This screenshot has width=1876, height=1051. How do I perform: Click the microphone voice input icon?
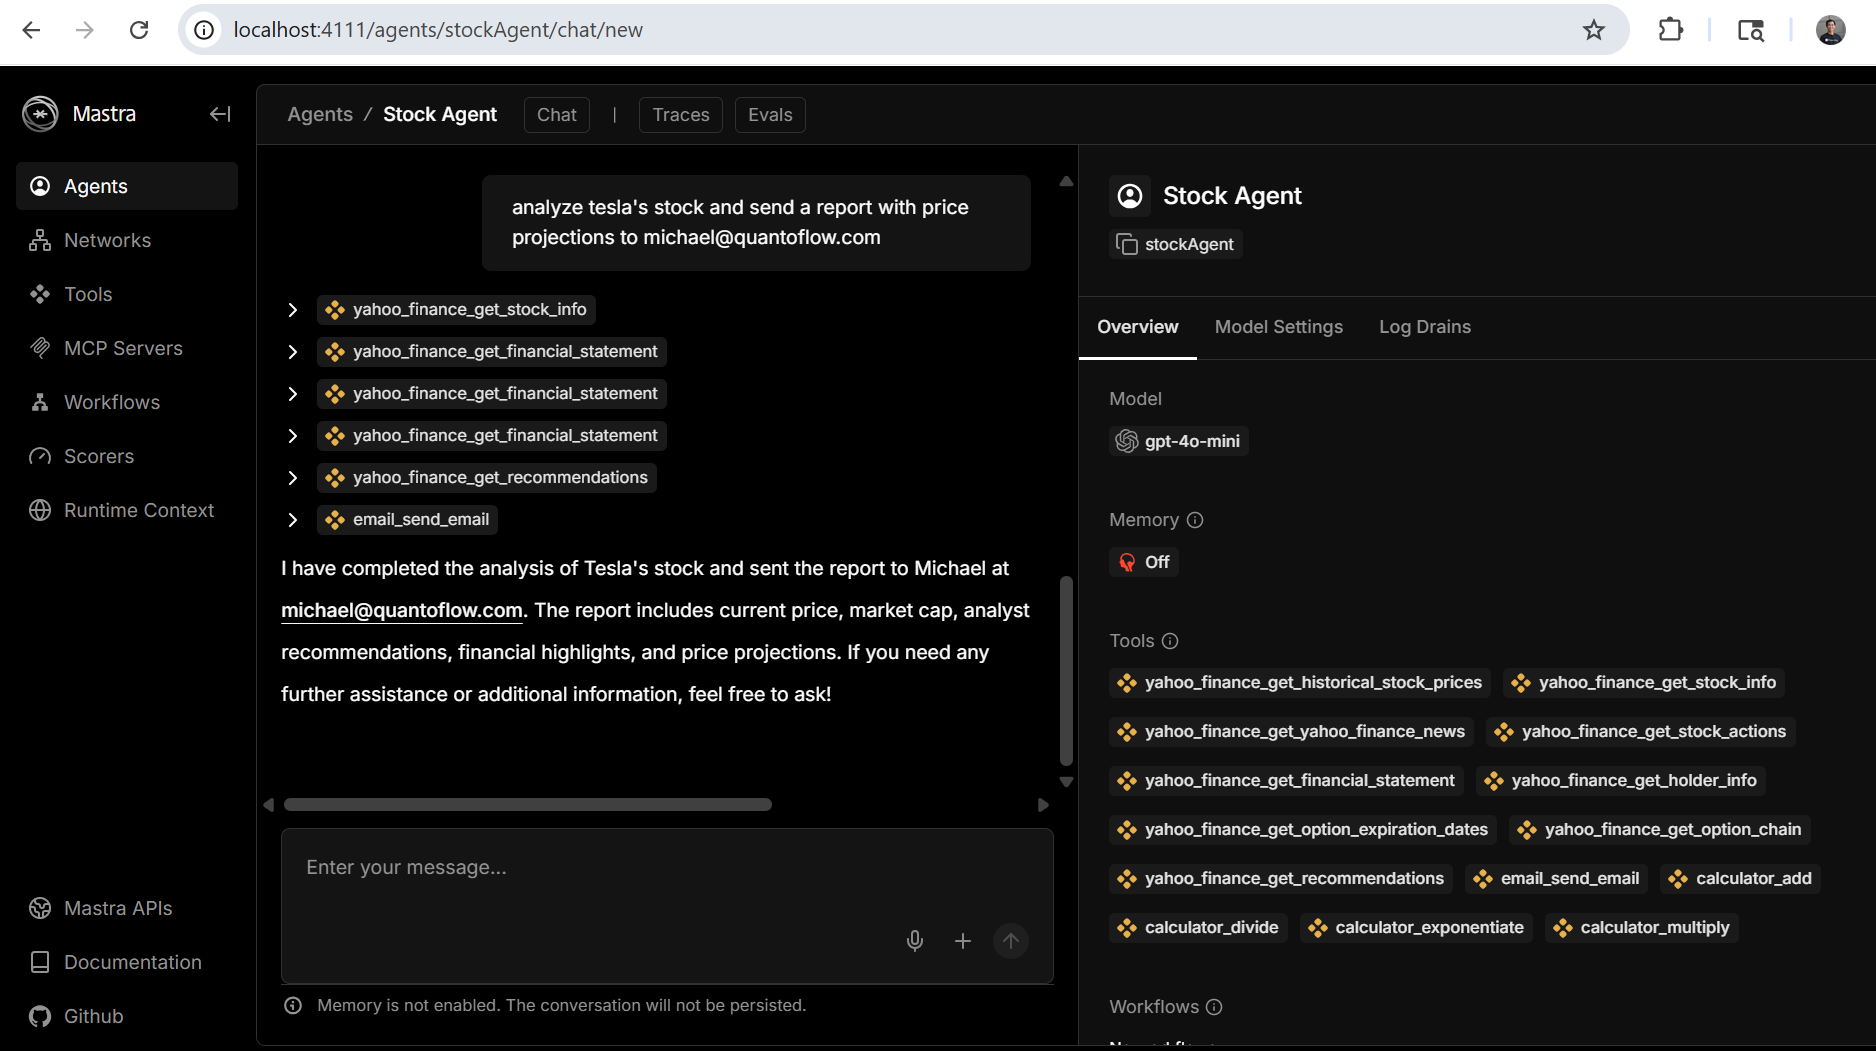915,941
